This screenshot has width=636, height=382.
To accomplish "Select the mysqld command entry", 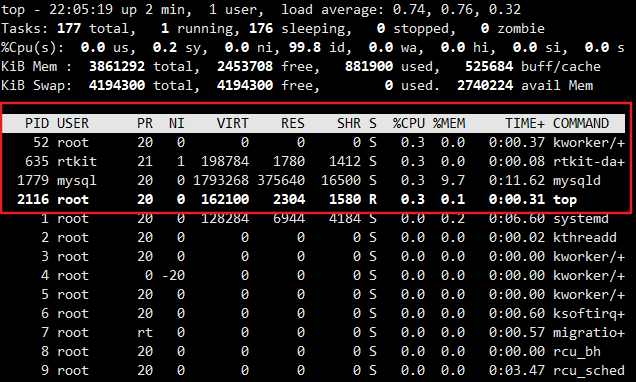I will point(577,180).
